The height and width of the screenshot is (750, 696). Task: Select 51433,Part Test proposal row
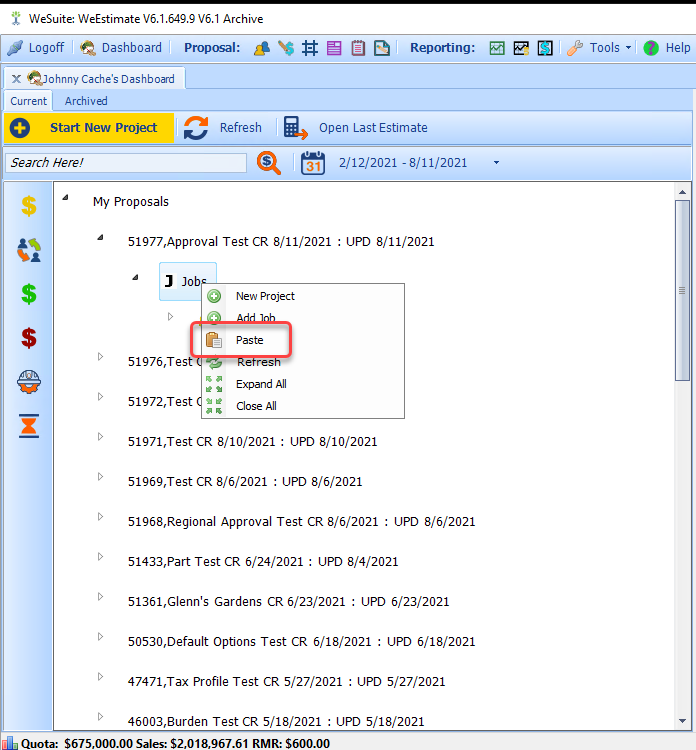point(263,562)
